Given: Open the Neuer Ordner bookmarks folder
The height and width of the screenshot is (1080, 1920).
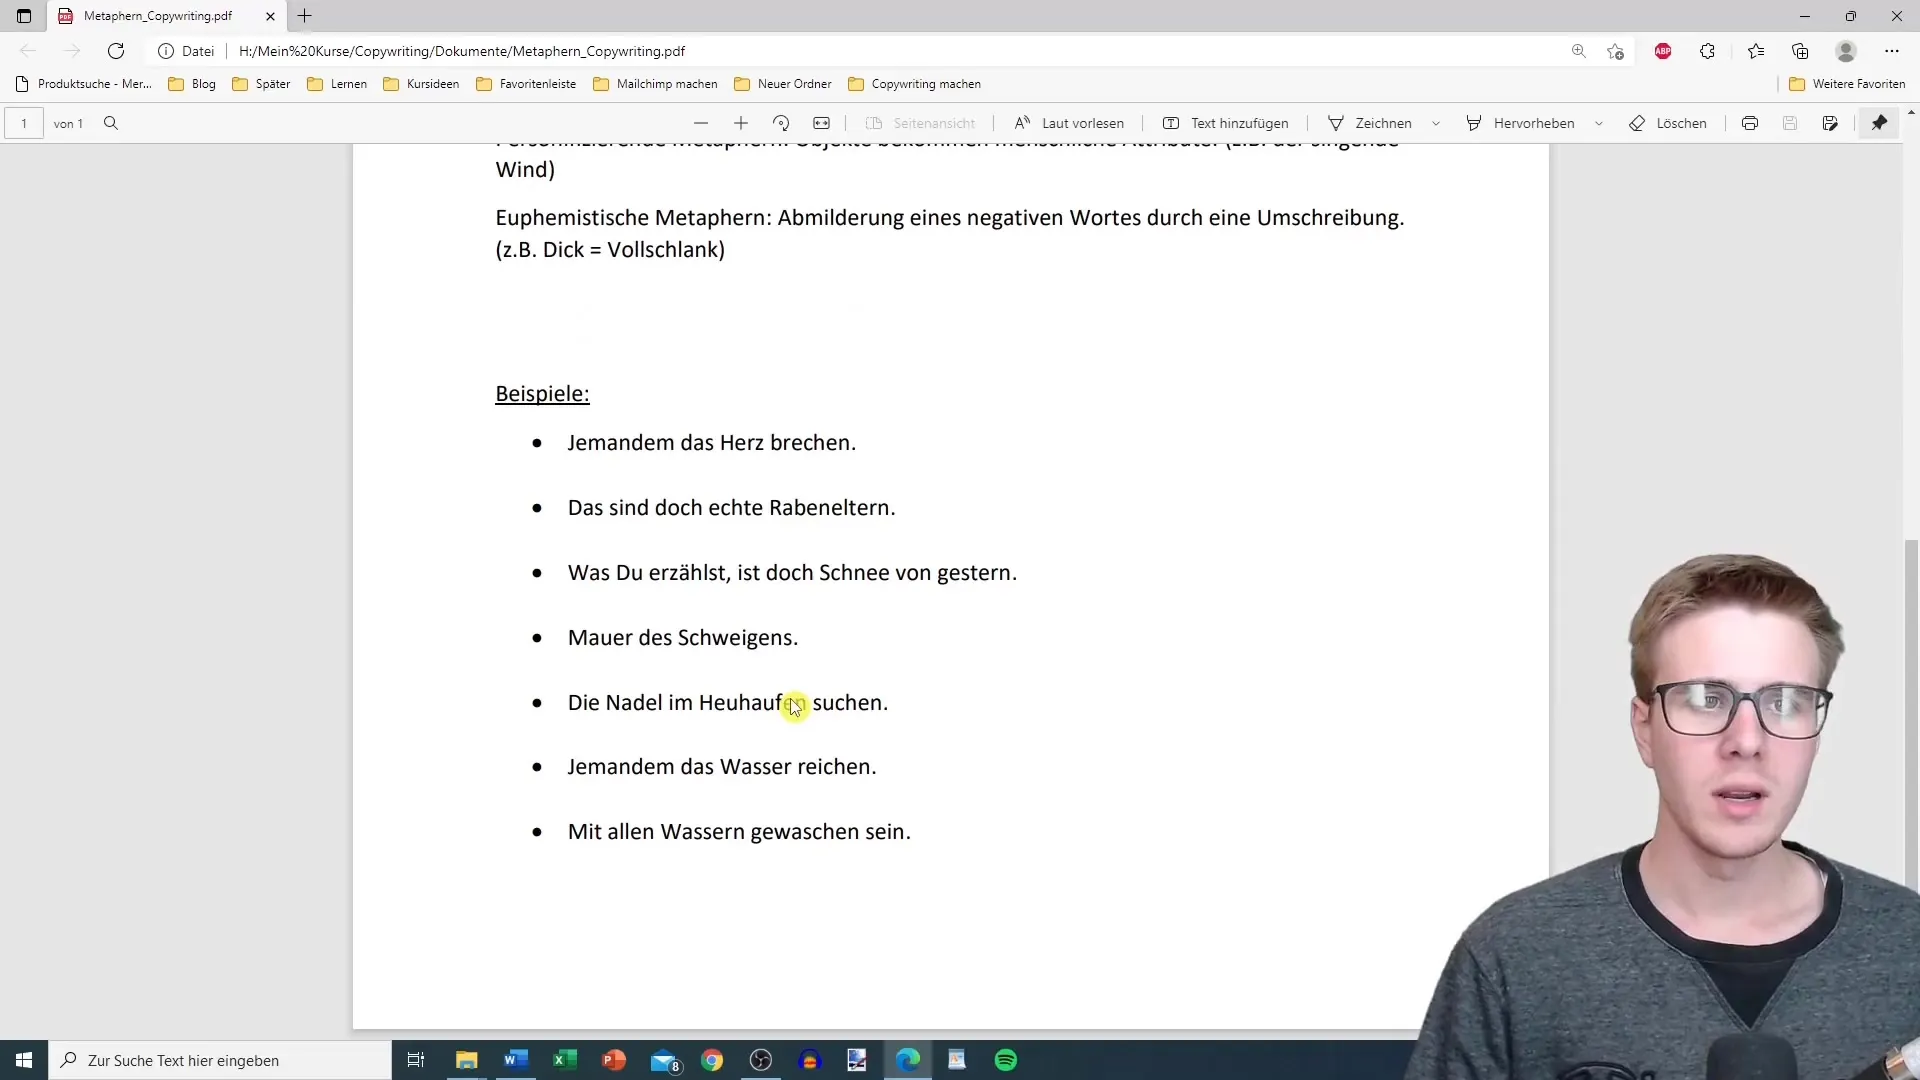Looking at the screenshot, I should click(x=783, y=84).
